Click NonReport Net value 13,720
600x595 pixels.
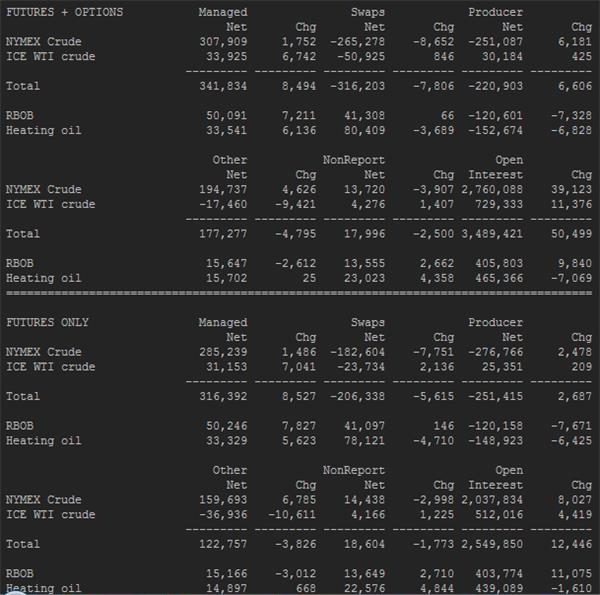point(364,189)
